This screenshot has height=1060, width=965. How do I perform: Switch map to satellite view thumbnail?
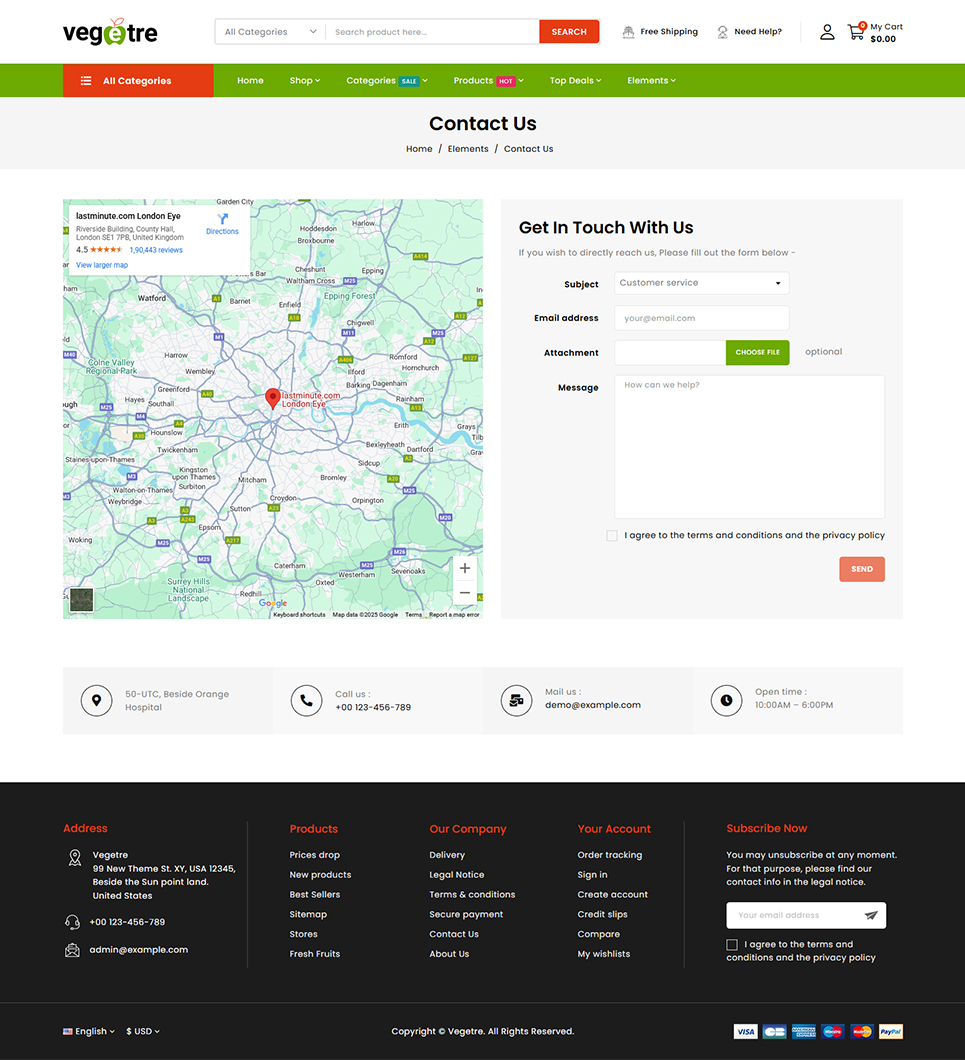click(81, 600)
